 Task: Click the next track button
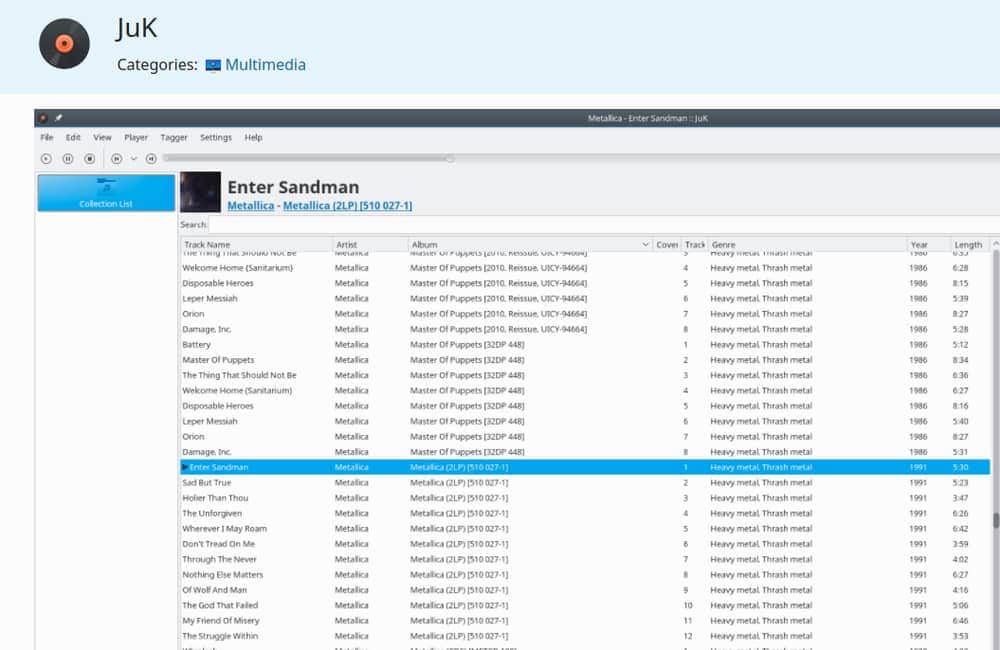(x=151, y=159)
